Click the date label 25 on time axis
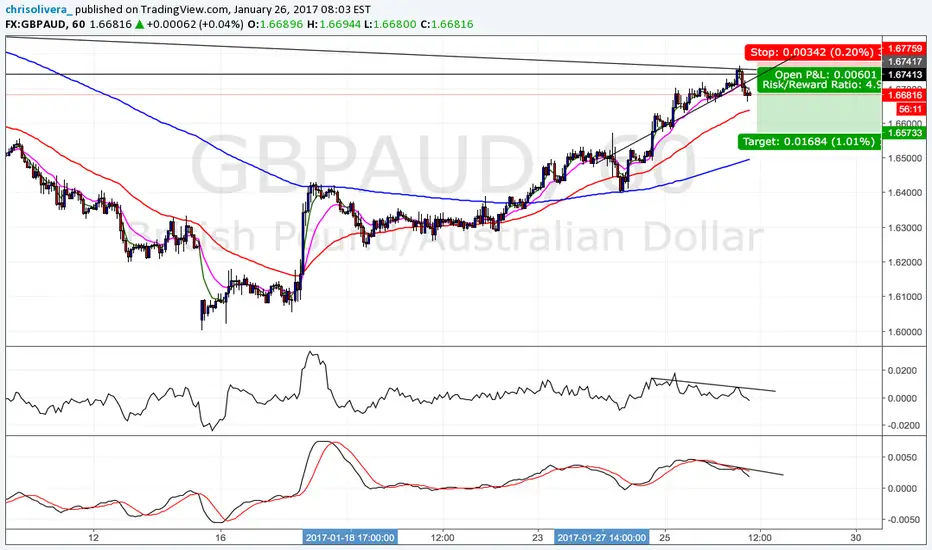Screen dimensions: 932x550 coord(665,538)
